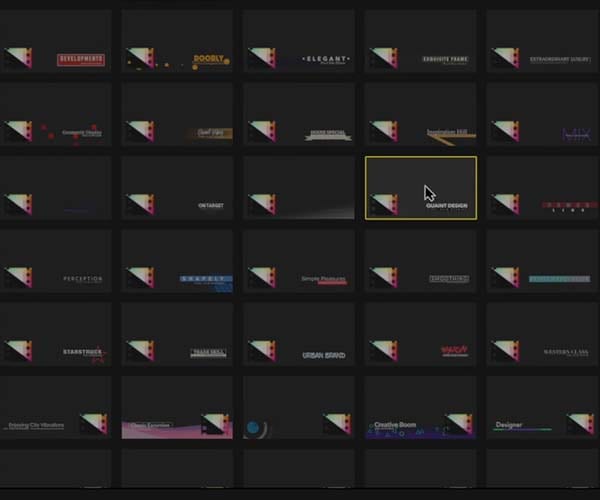Select the DEVELOPMENTS red-boxed title thumbnail

[x=55, y=41]
